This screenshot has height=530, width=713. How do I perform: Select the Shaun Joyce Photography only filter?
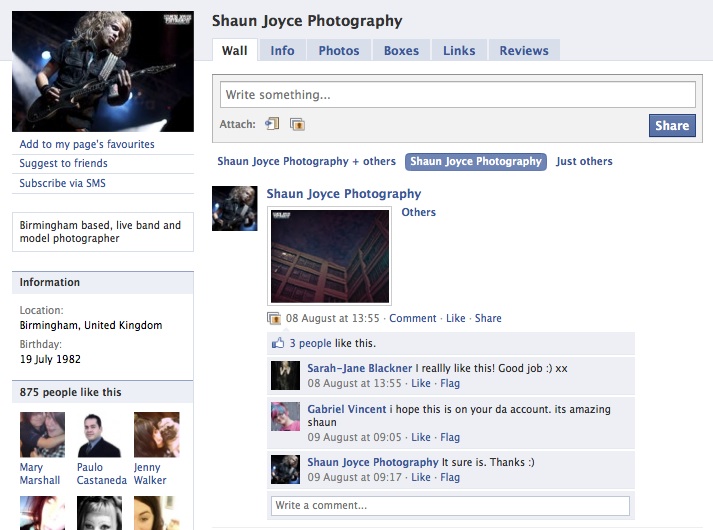[x=476, y=161]
